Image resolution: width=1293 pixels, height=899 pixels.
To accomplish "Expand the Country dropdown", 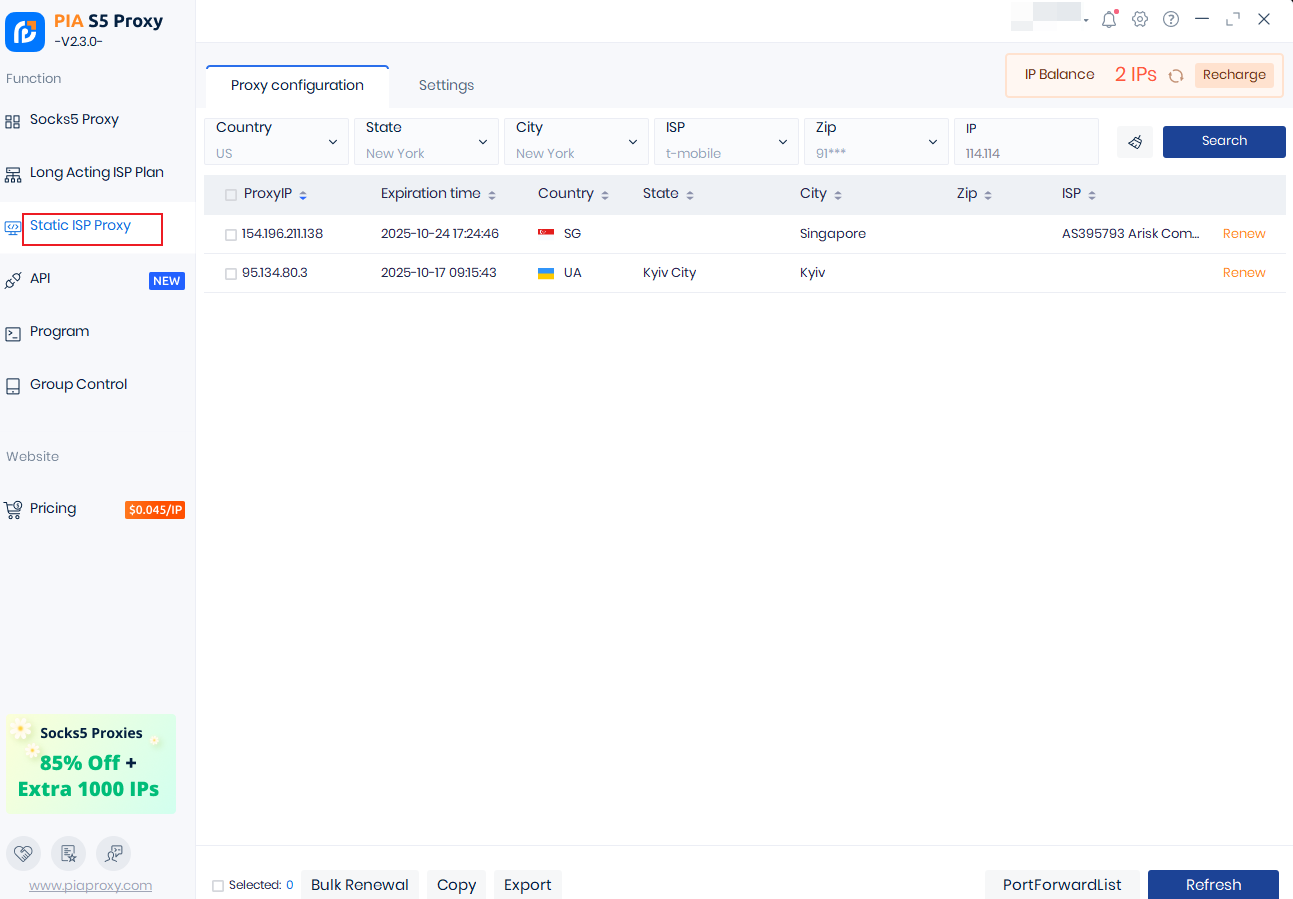I will click(276, 141).
